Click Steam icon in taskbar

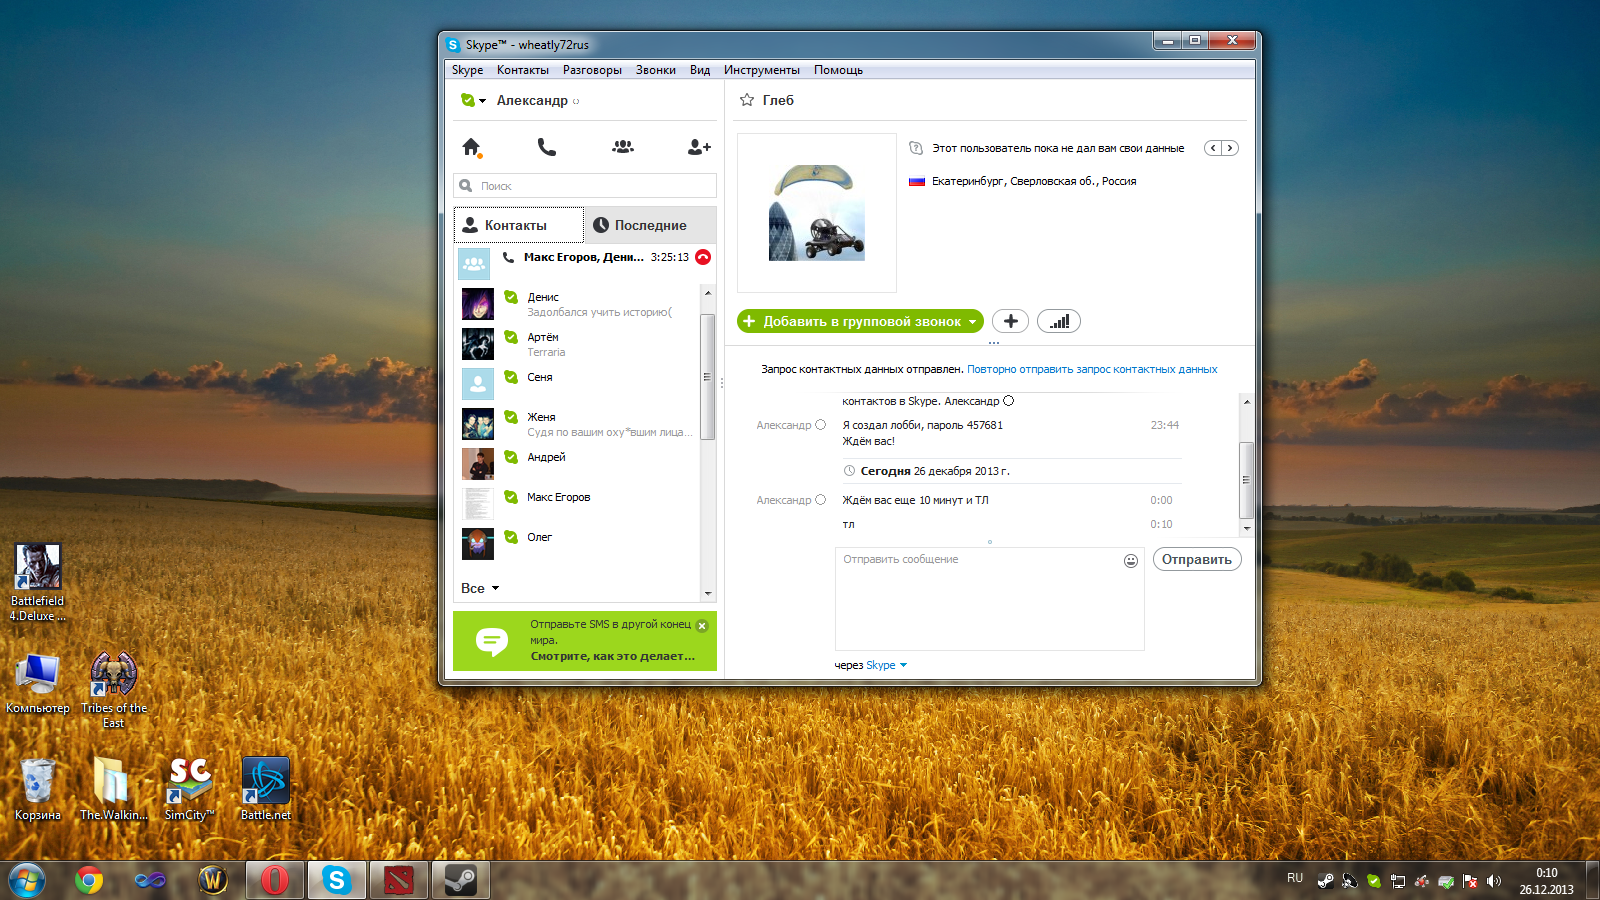click(x=460, y=880)
